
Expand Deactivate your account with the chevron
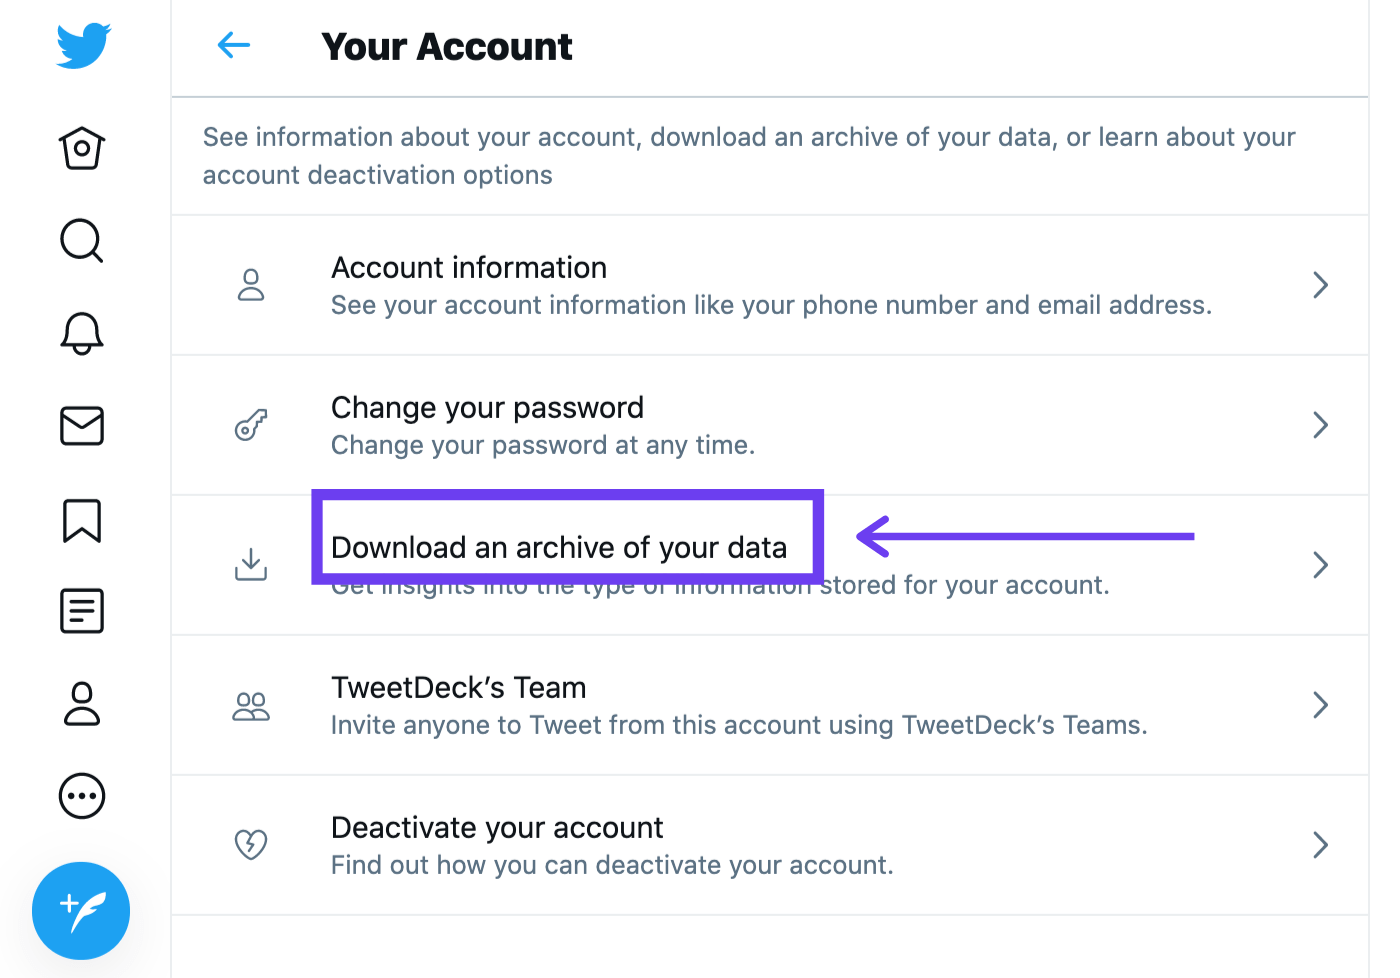[1320, 845]
